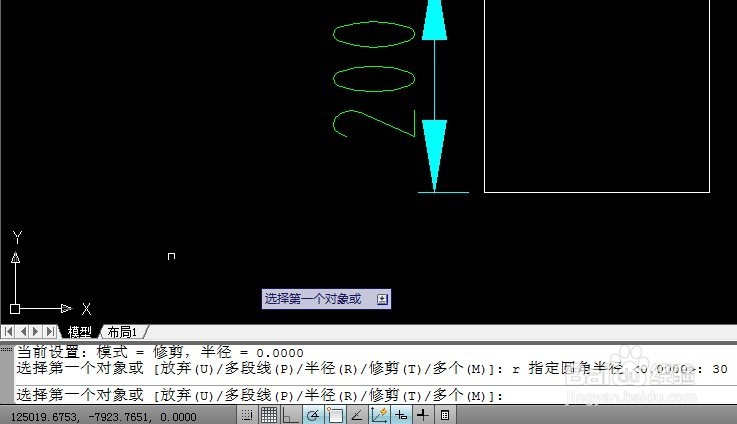This screenshot has width=737, height=424.
Task: Click the command window grip handle
Action: pos(7,349)
